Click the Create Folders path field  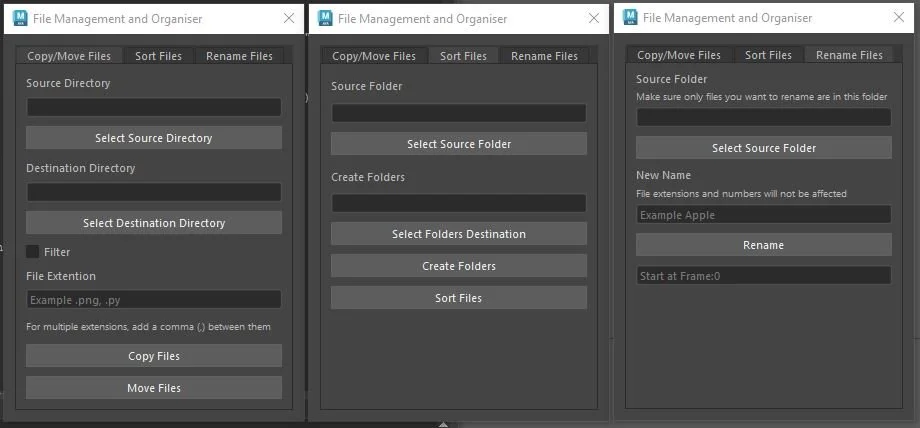click(x=459, y=203)
